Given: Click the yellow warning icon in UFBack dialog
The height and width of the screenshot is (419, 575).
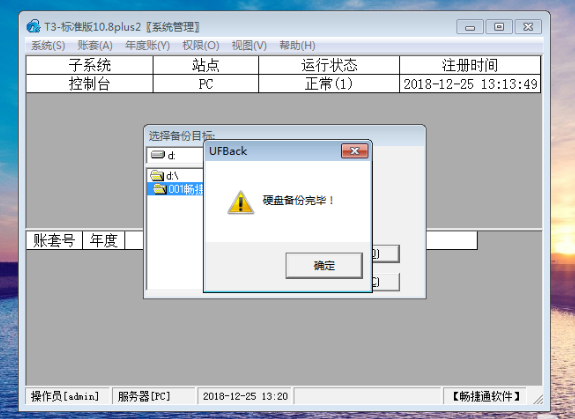Looking at the screenshot, I should 241,202.
